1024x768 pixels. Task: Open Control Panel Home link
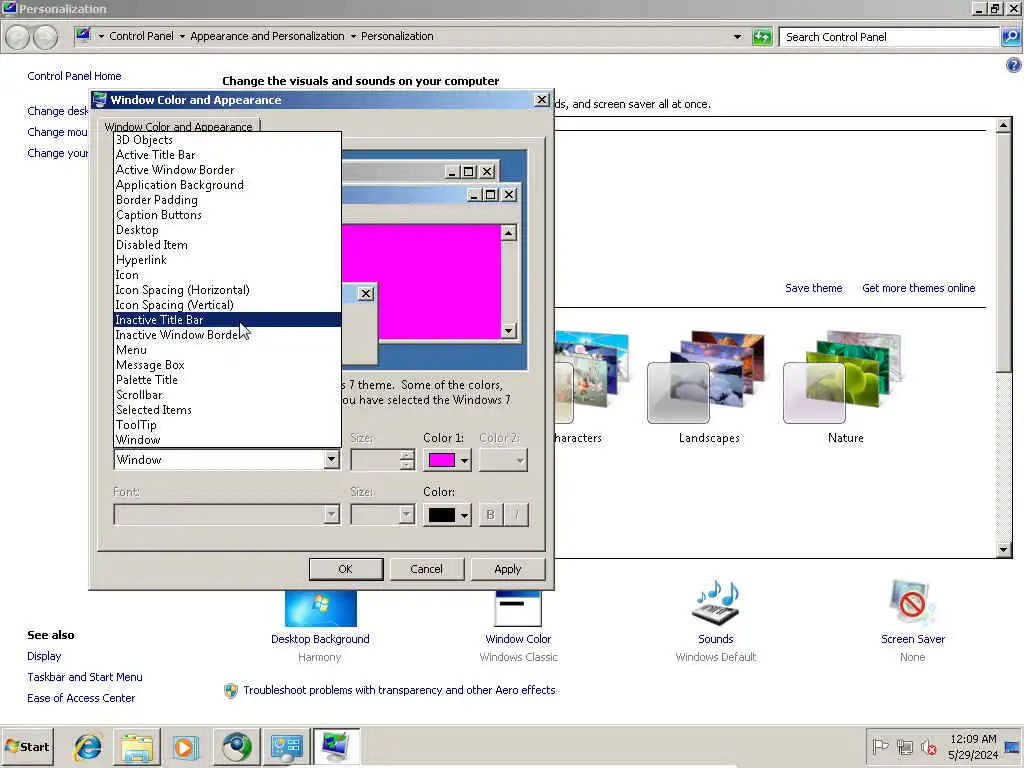click(x=74, y=76)
